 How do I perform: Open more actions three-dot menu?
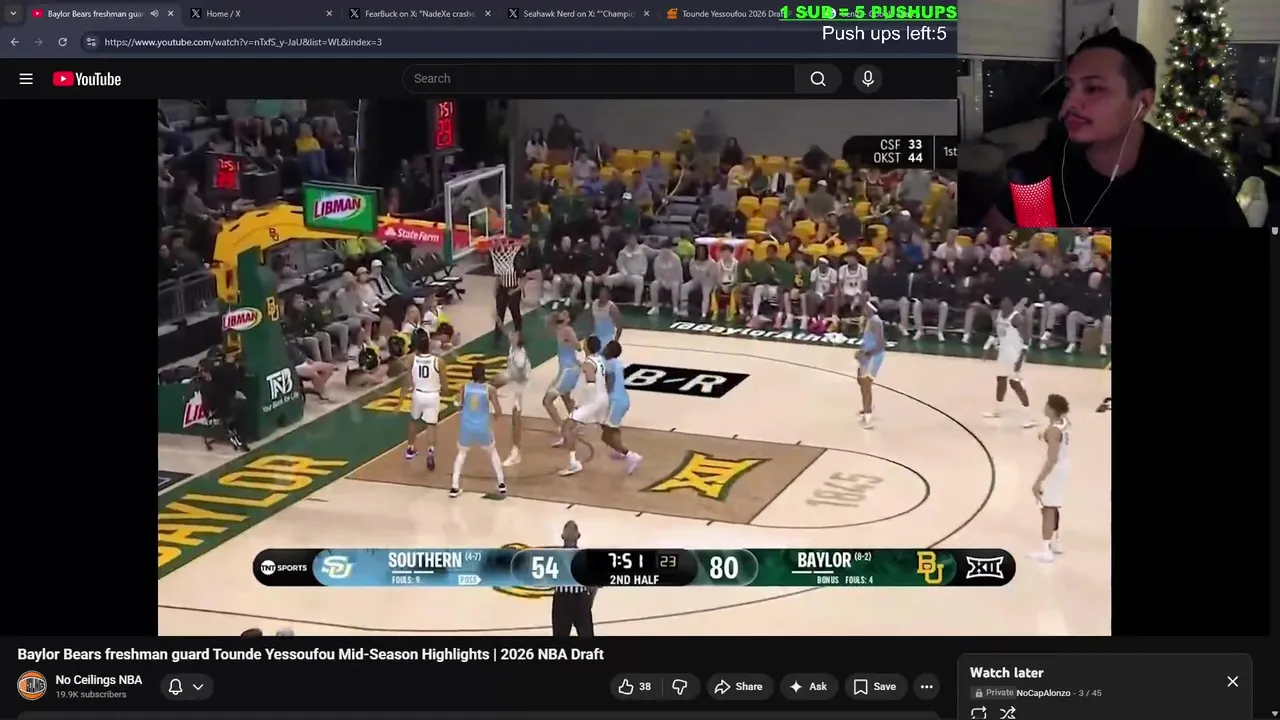click(x=927, y=686)
